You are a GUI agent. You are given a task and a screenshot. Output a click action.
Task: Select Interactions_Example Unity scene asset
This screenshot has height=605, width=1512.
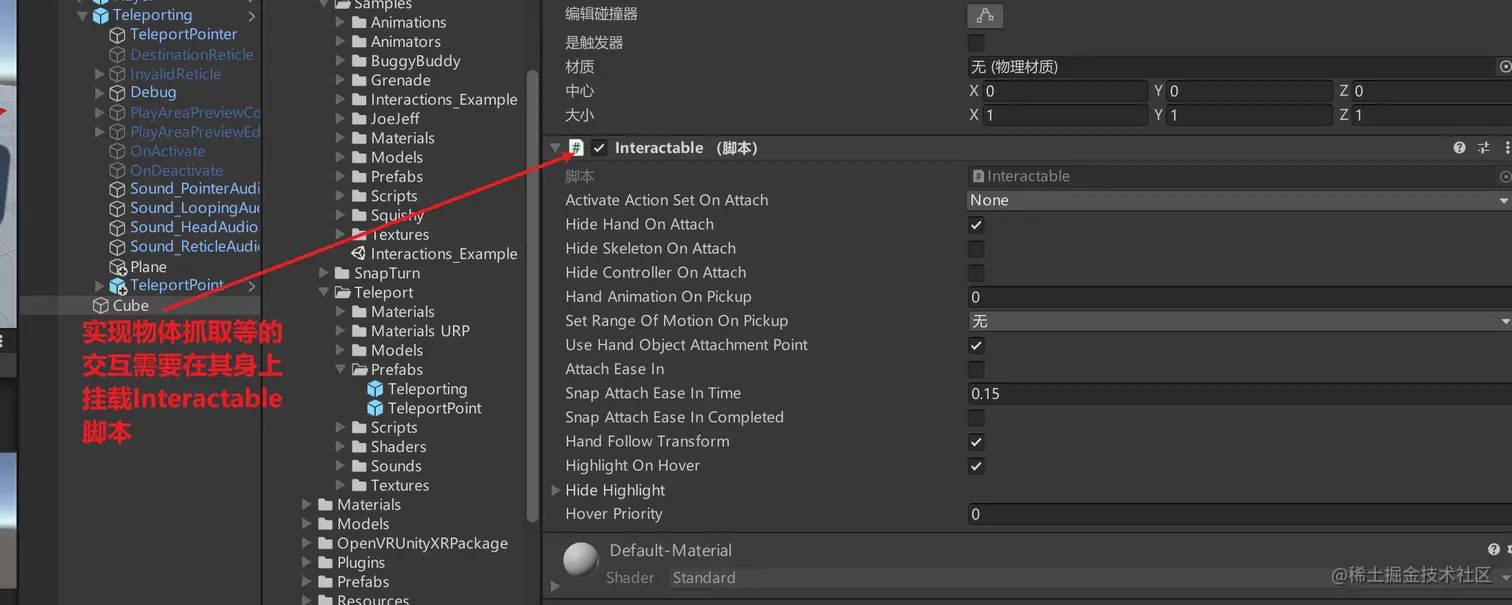tap(434, 254)
